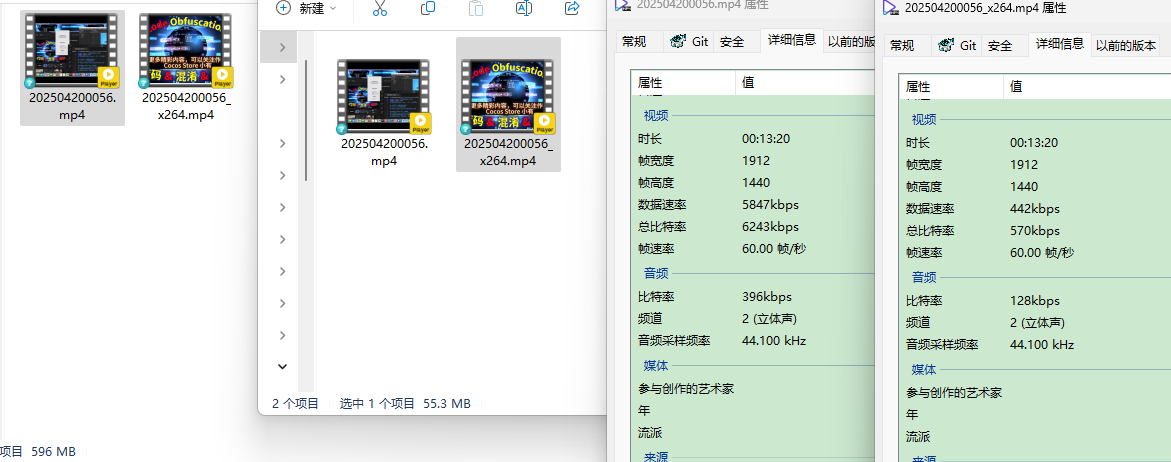Expand the second navigation pane chevron
Viewport: 1171px width, 462px height.
tap(282, 79)
